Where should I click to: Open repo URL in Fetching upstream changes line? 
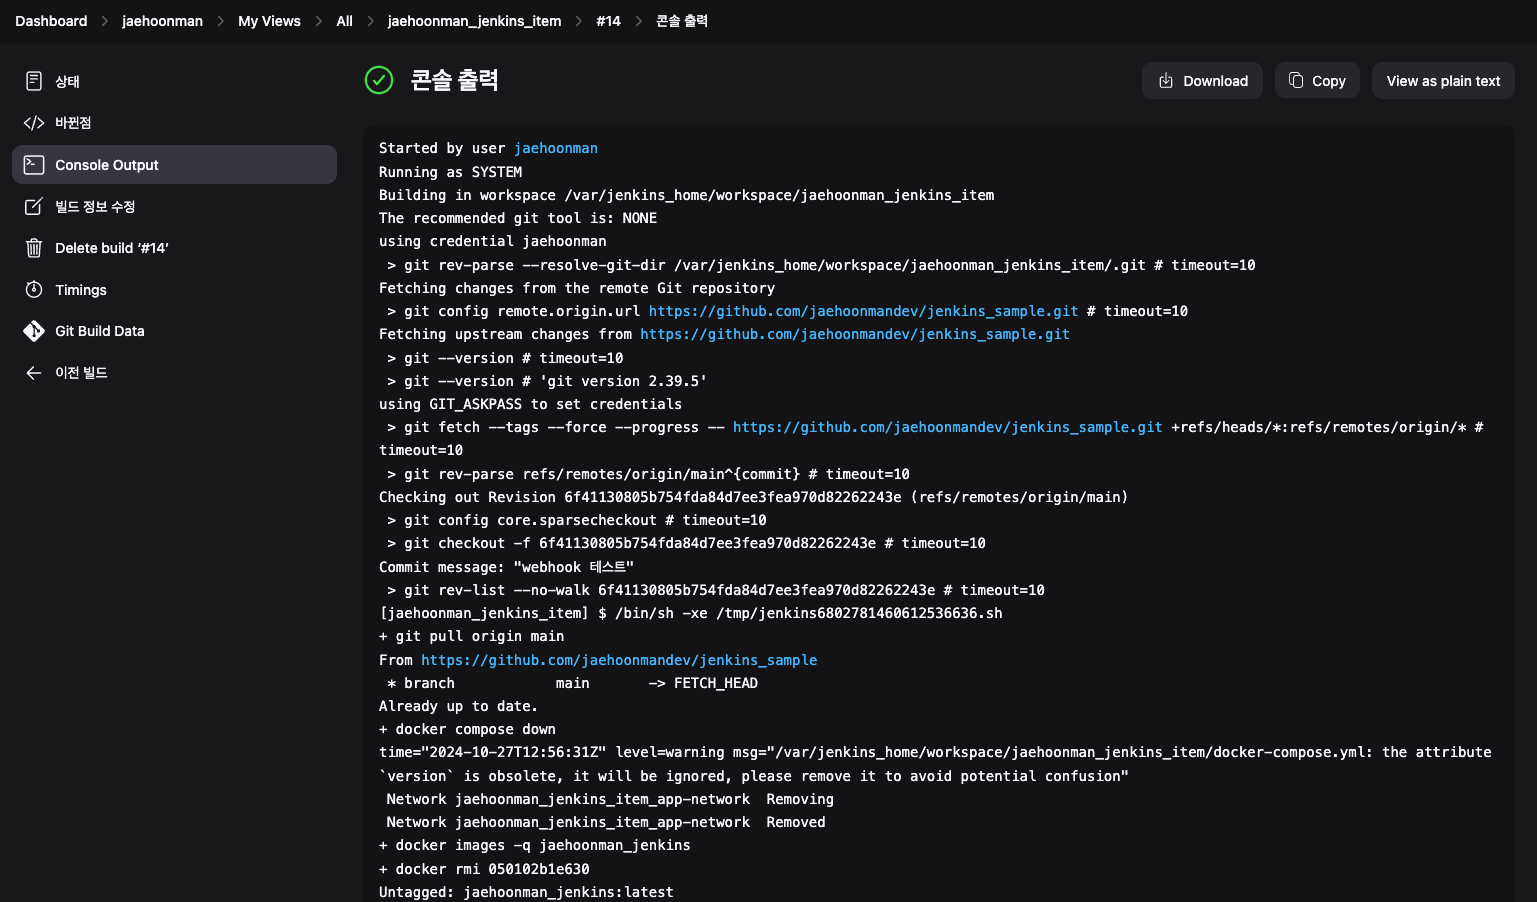point(855,334)
